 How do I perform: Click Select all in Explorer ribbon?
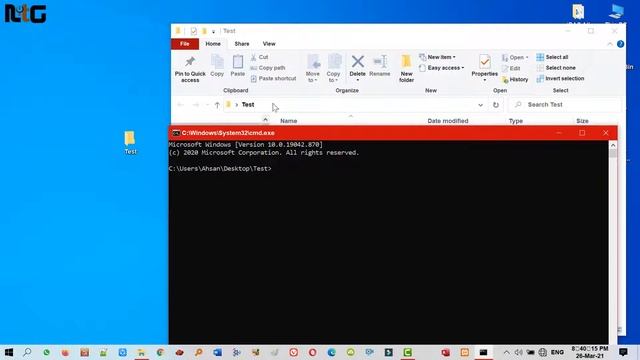552,57
